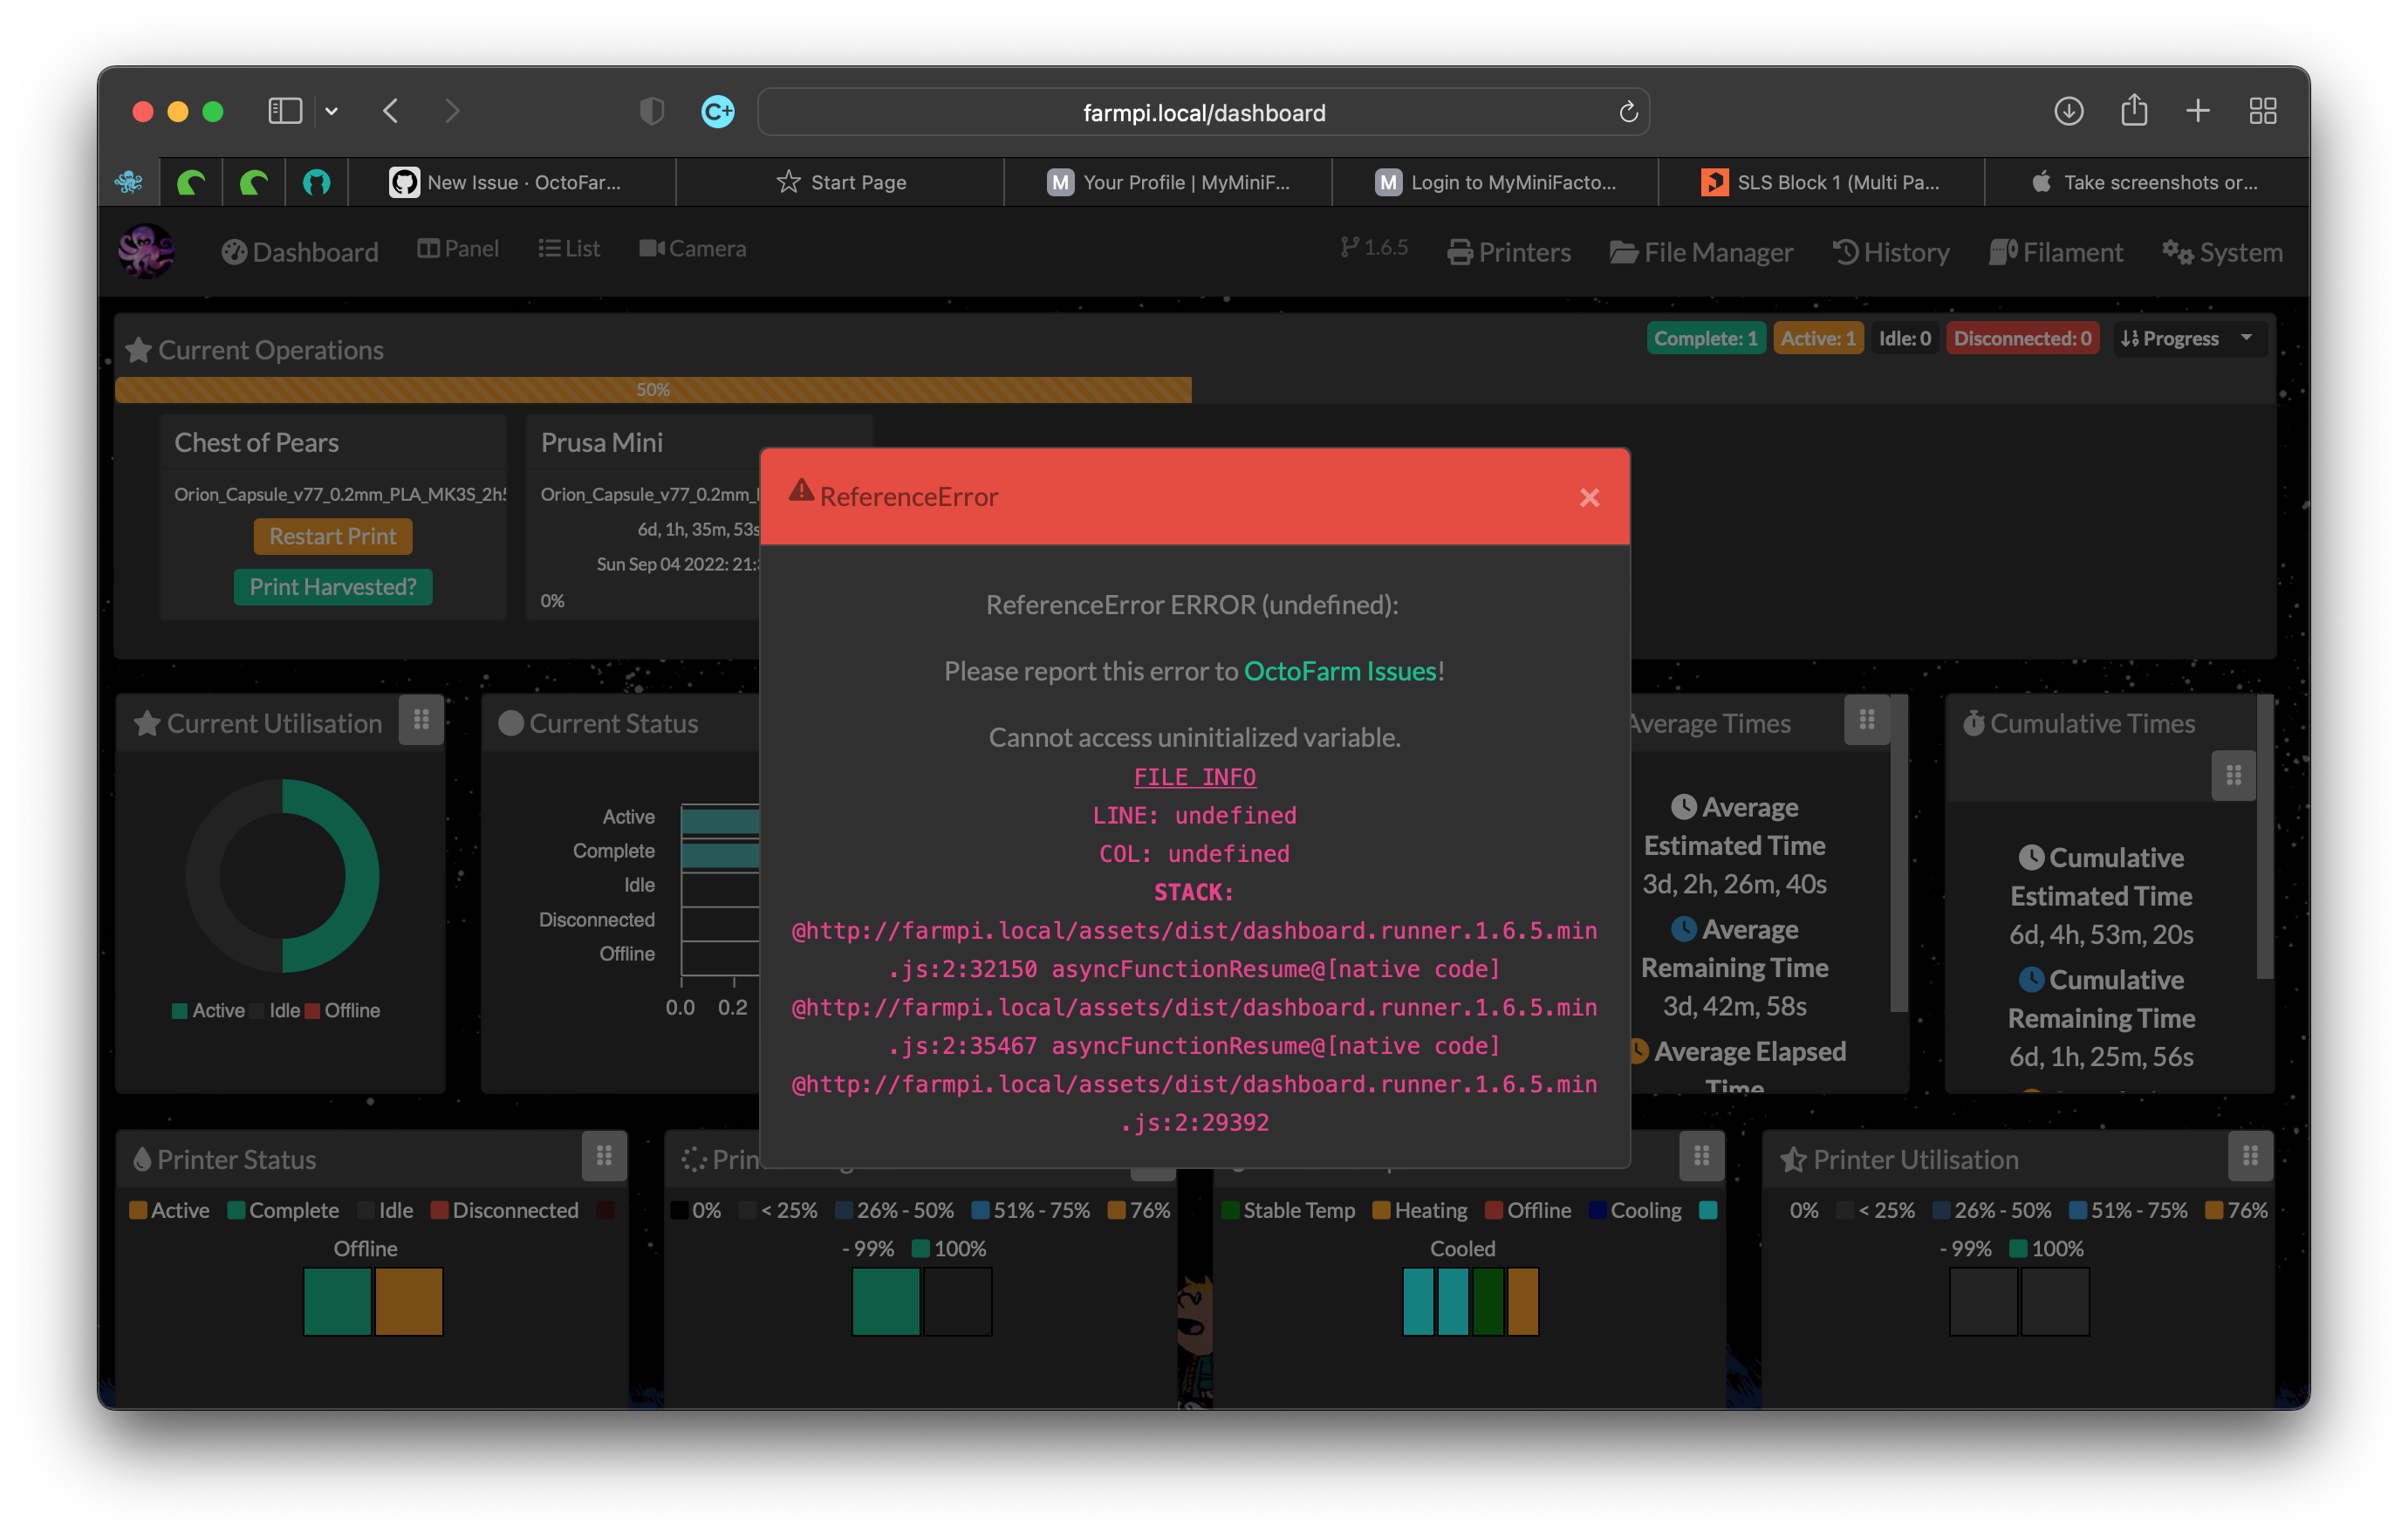Image resolution: width=2408 pixels, height=1539 pixels.
Task: Open the File Manager
Action: [1701, 252]
